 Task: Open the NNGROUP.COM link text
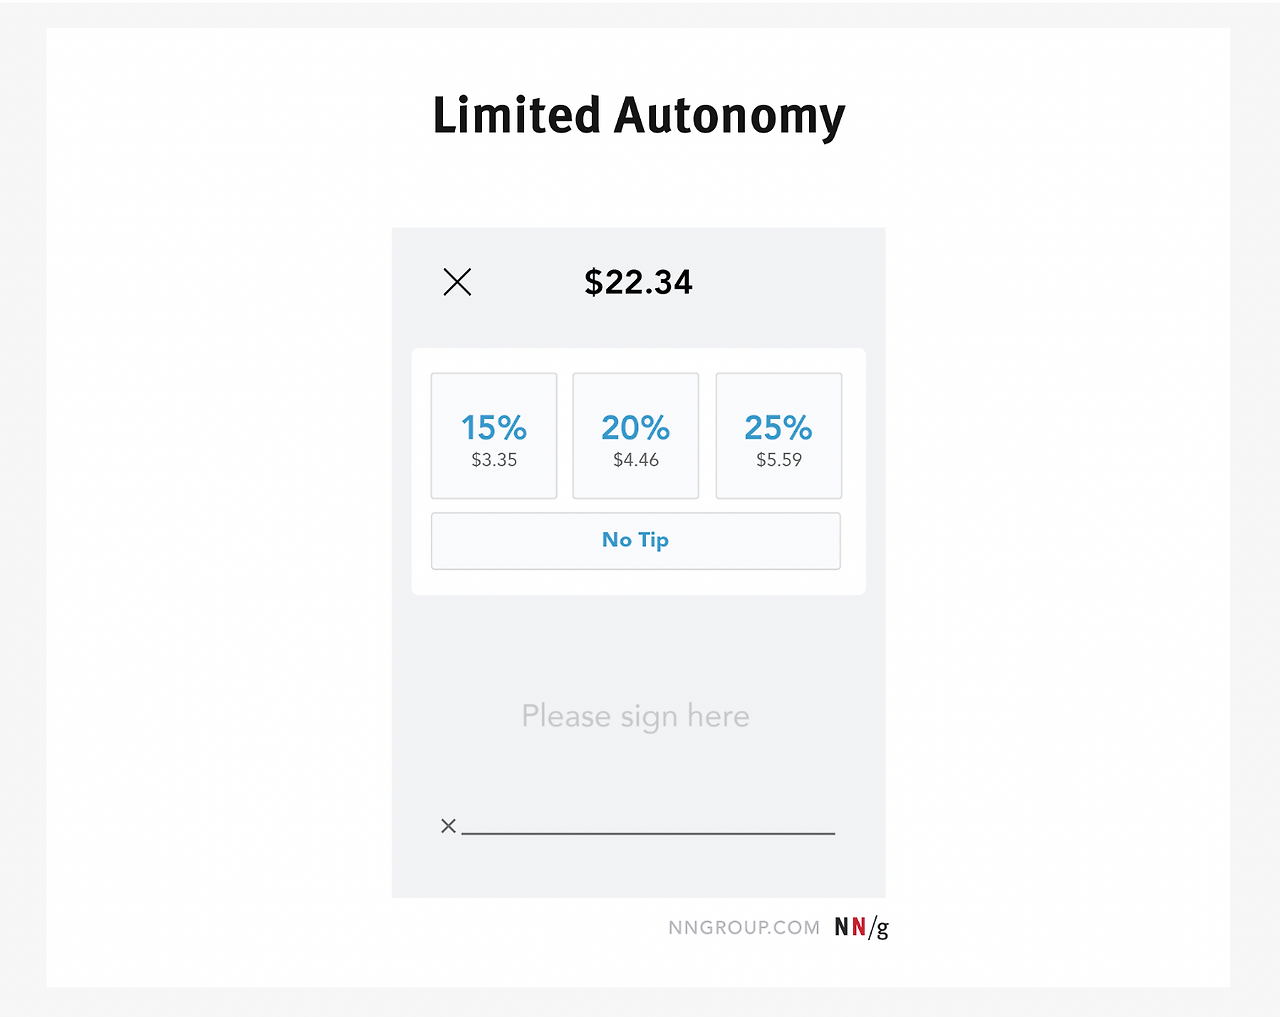743,928
